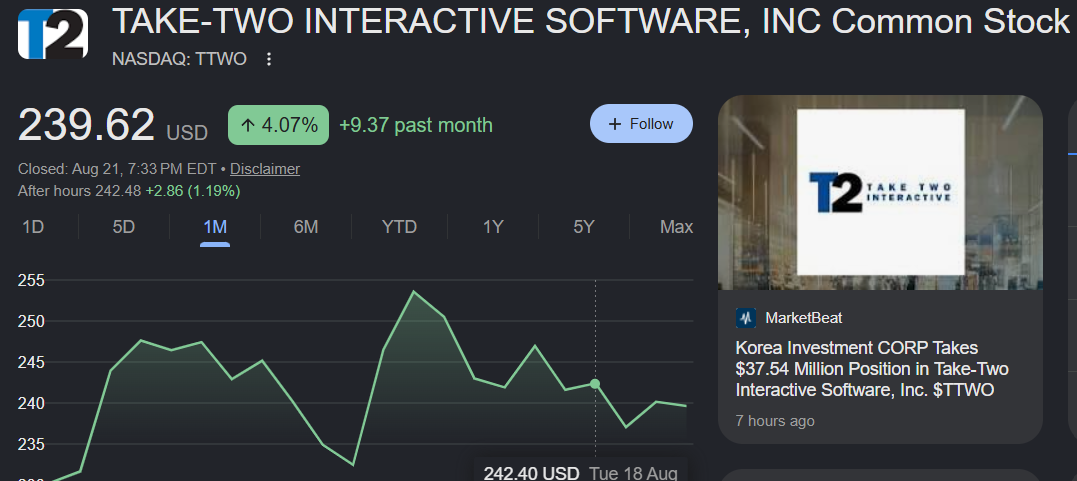The height and width of the screenshot is (481, 1077).
Task: Click the Take-Two Interactive Software title
Action: tap(590, 22)
